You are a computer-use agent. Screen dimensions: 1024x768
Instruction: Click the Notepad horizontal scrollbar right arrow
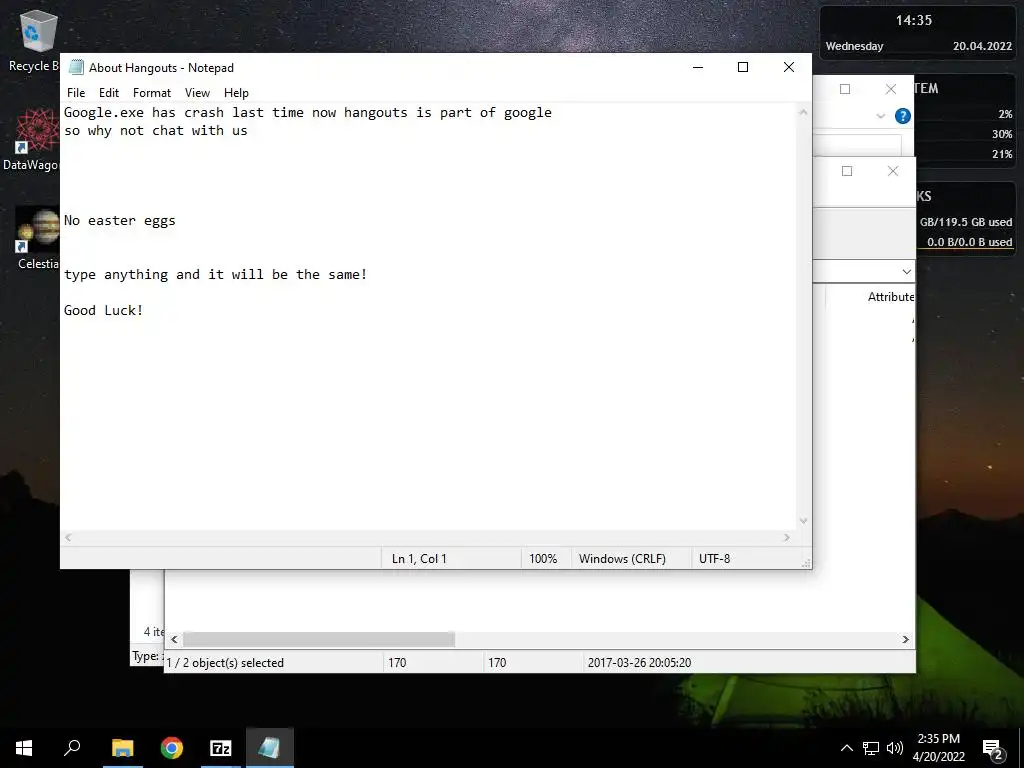787,537
